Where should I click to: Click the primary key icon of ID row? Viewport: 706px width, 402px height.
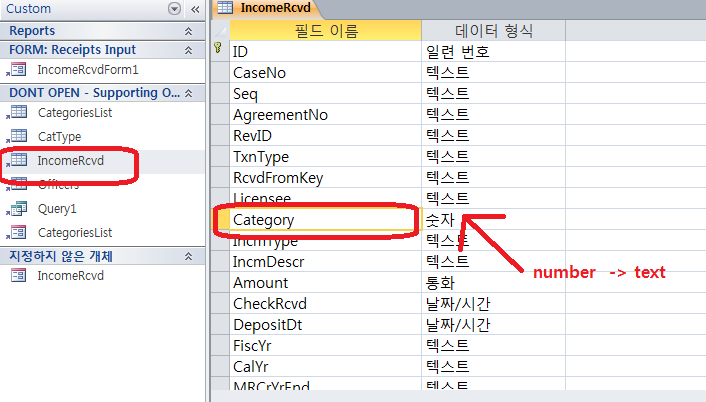(x=218, y=48)
